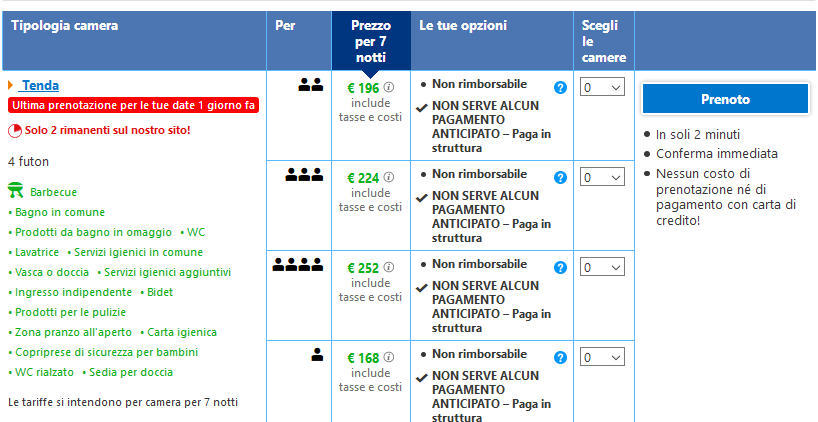Click info icon next to € 196 price

(389, 87)
